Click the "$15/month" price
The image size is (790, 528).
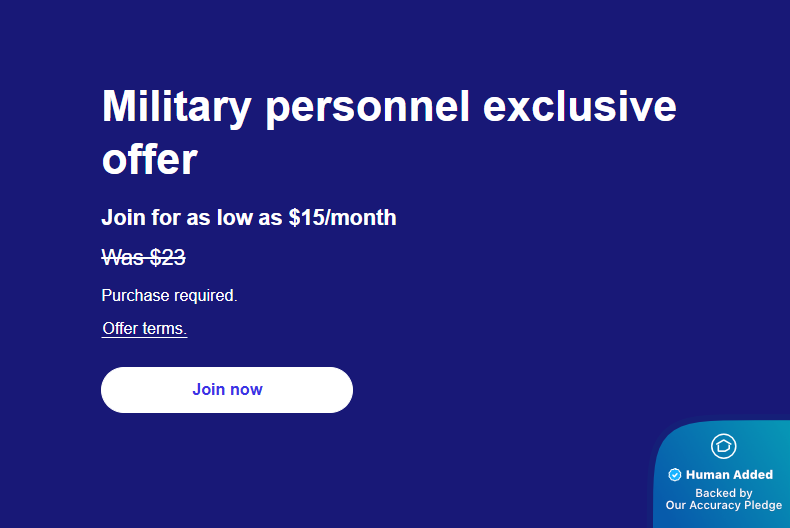coord(342,217)
